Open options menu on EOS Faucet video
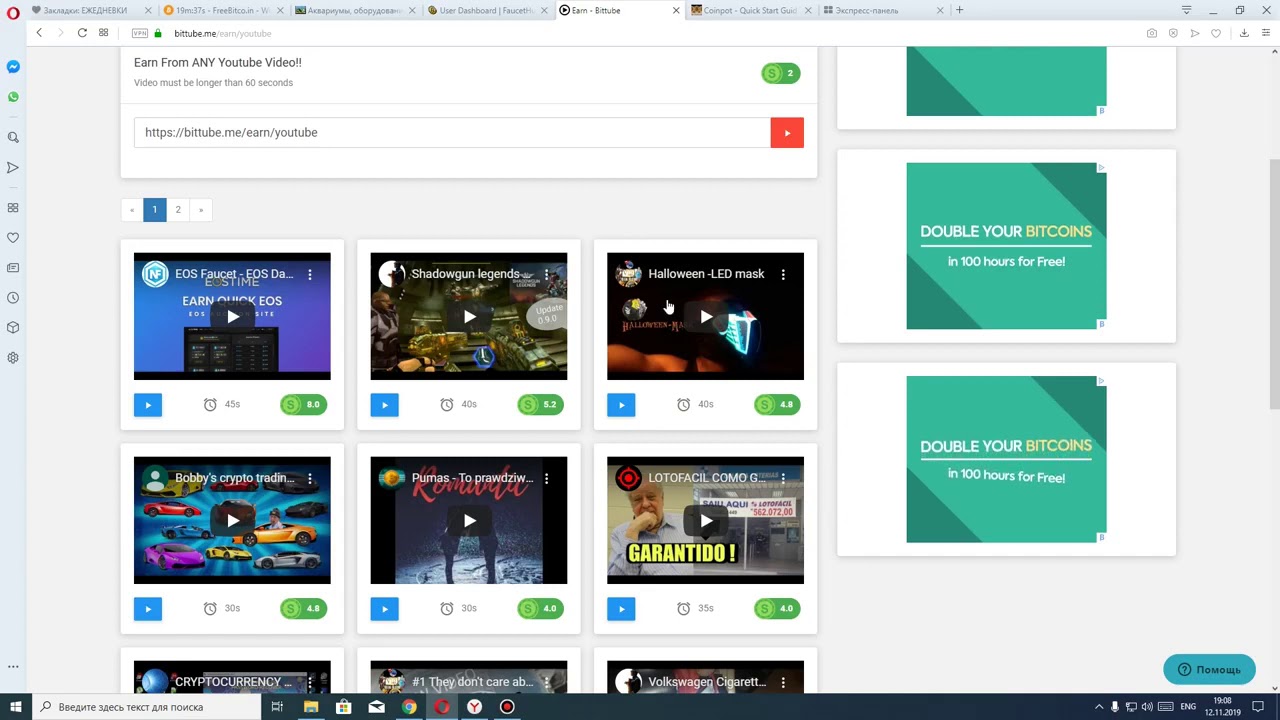1280x720 pixels. pos(310,274)
